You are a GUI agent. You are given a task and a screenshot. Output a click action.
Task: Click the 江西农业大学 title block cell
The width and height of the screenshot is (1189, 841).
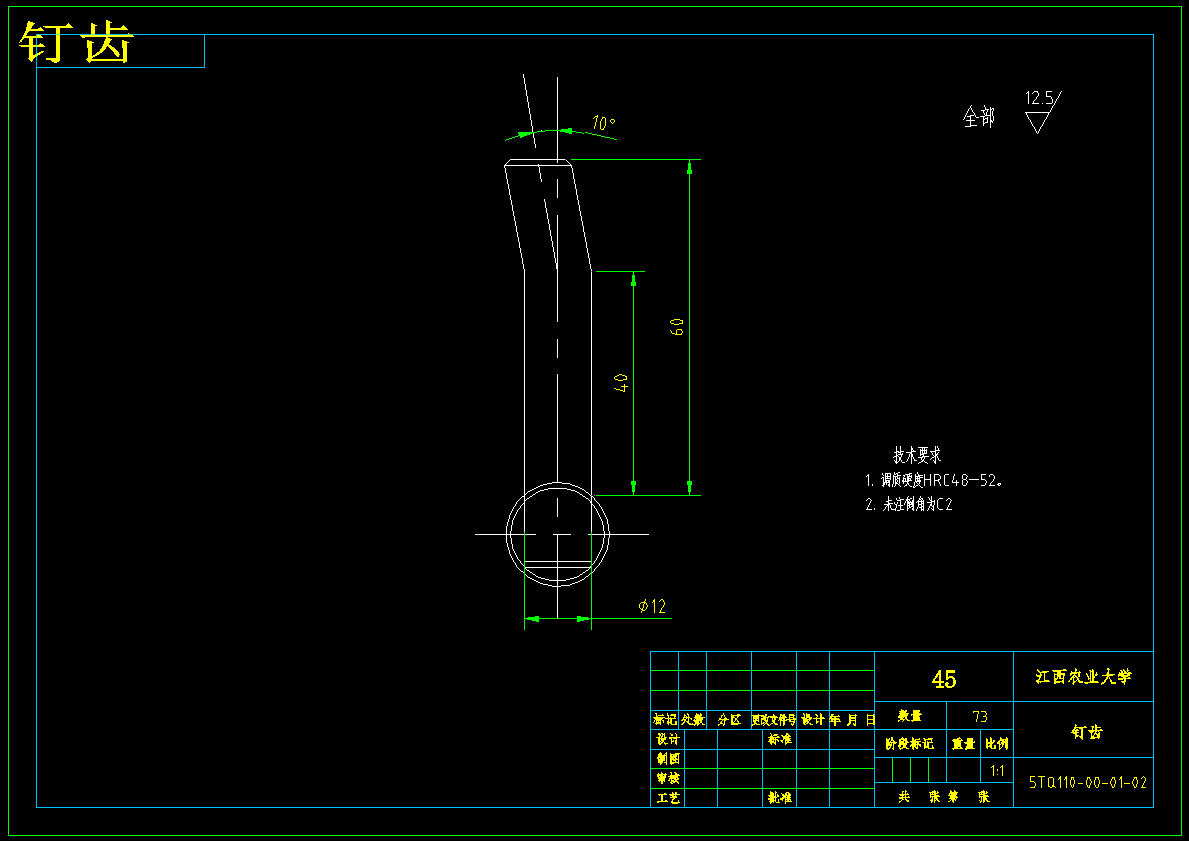click(x=1083, y=676)
